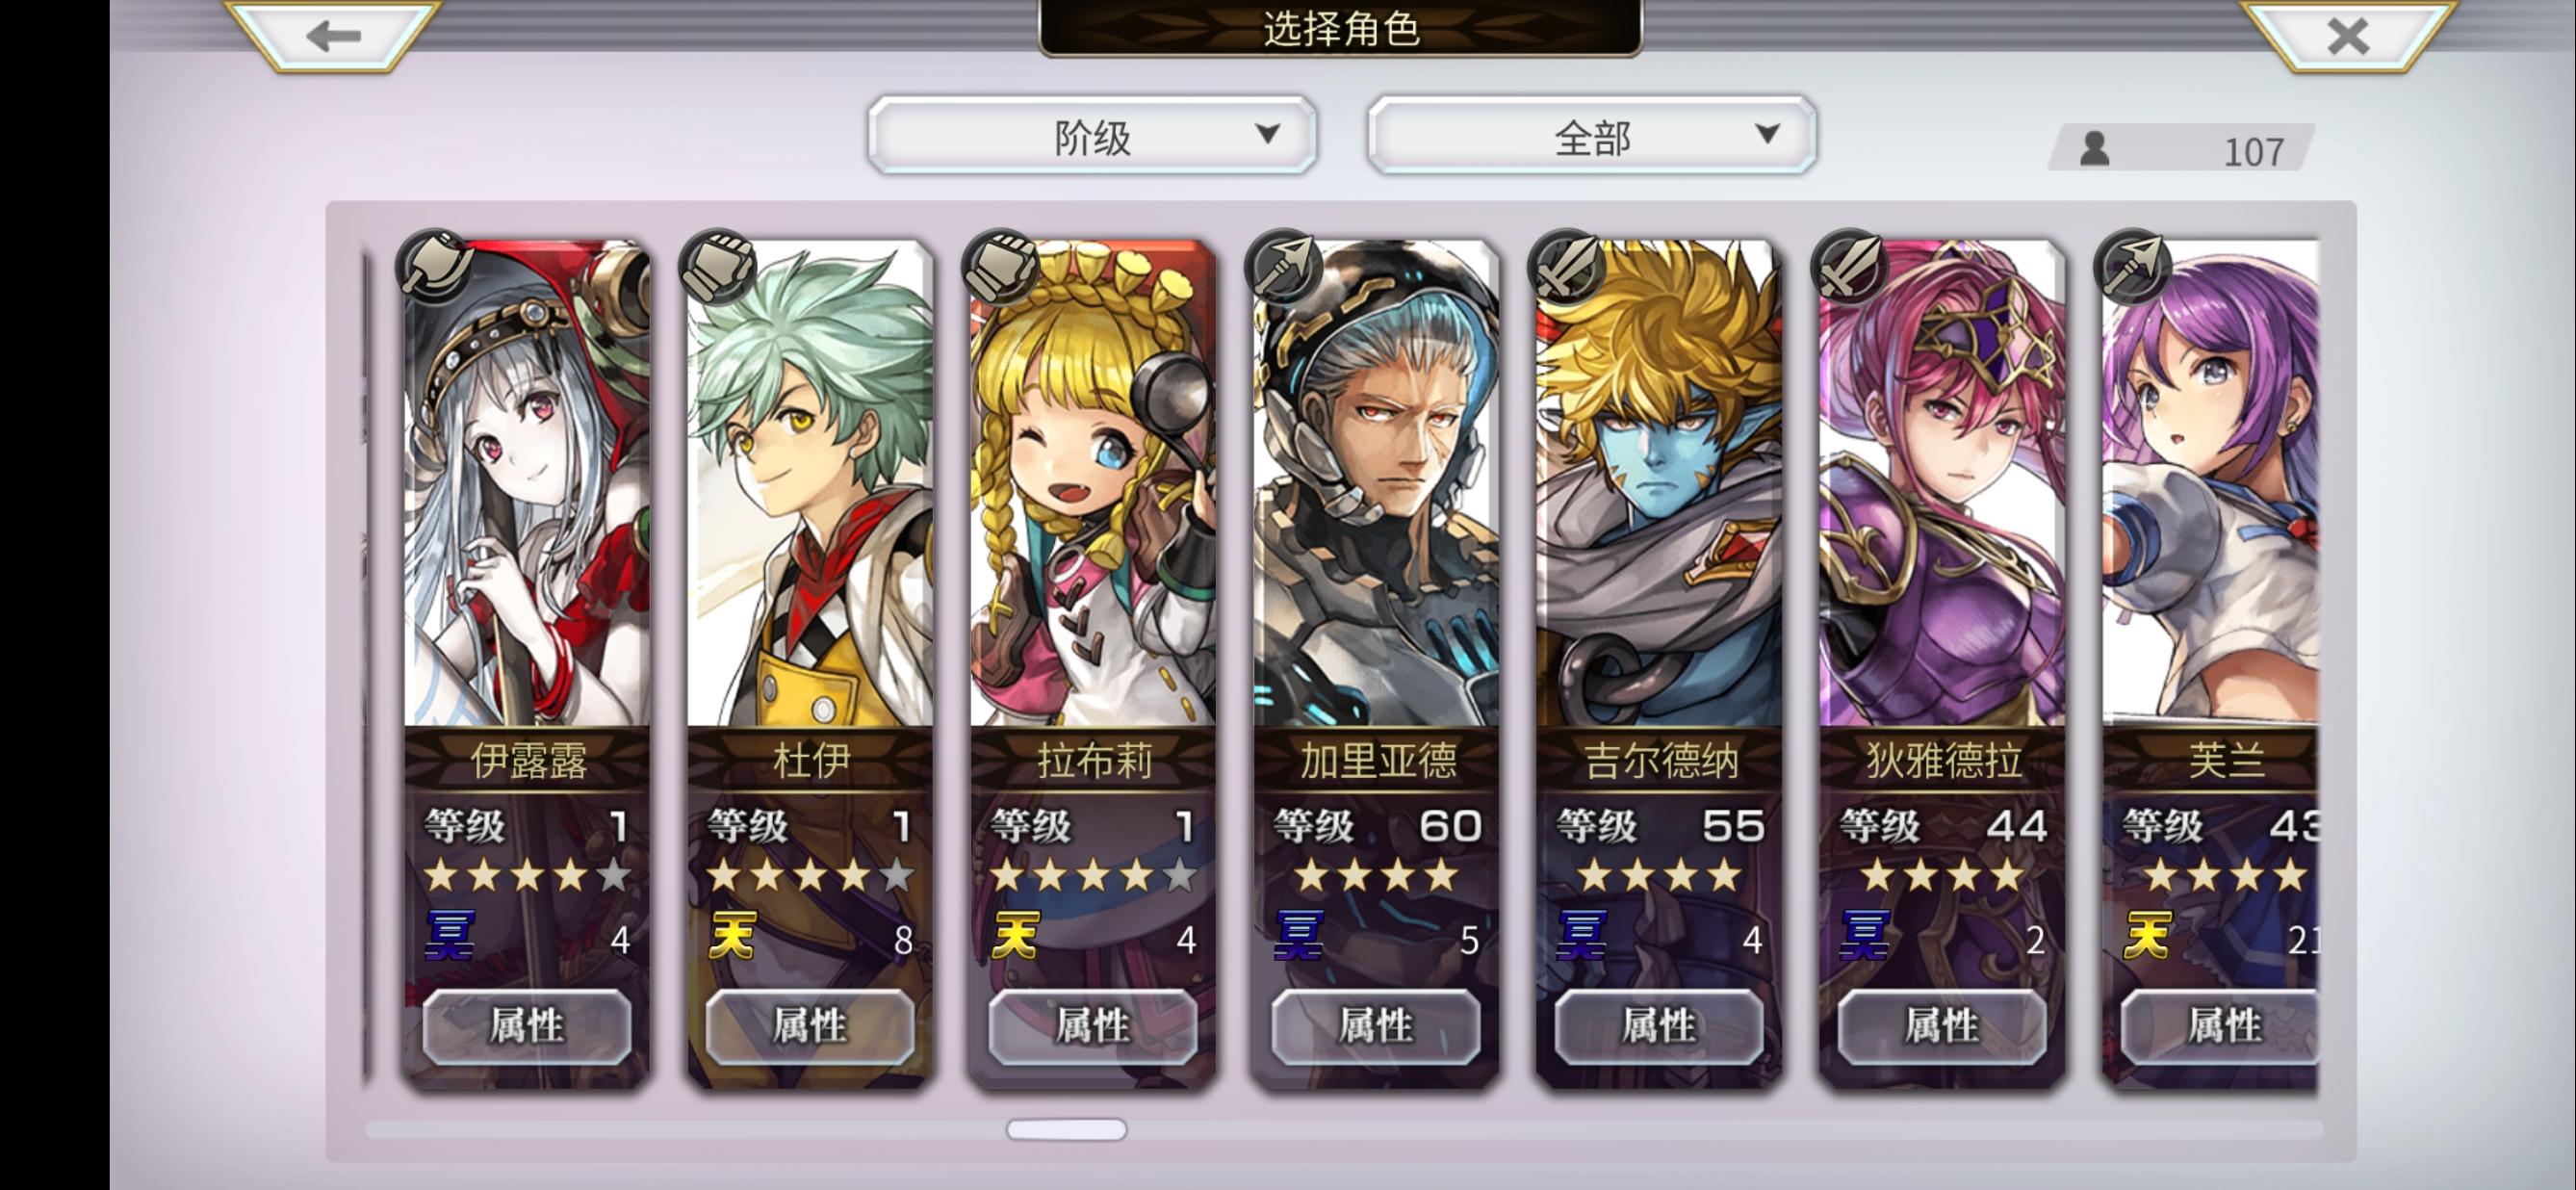Close the character selection screen
The image size is (2576, 1190).
click(2346, 35)
